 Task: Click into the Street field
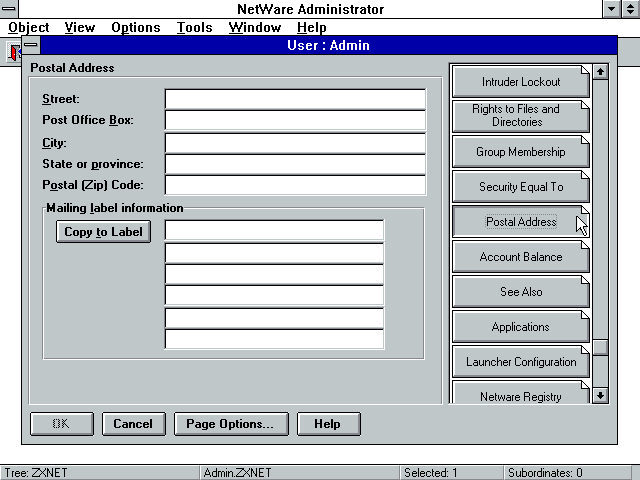click(x=295, y=99)
